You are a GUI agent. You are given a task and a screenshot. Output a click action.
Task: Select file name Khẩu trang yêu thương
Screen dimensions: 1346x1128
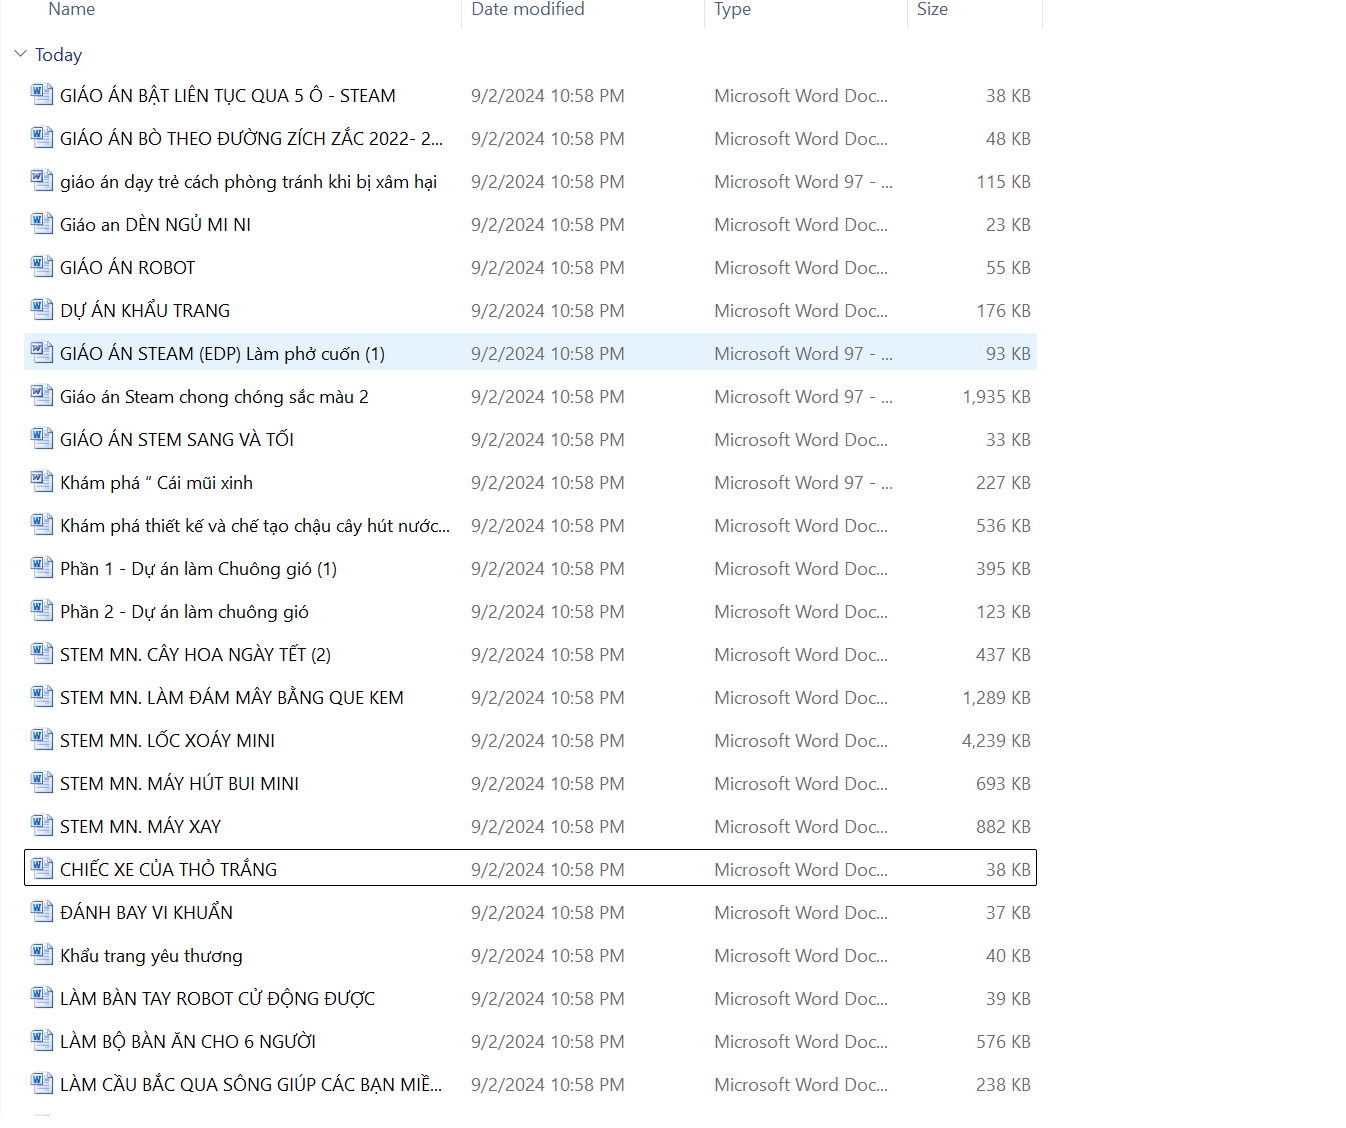point(151,956)
